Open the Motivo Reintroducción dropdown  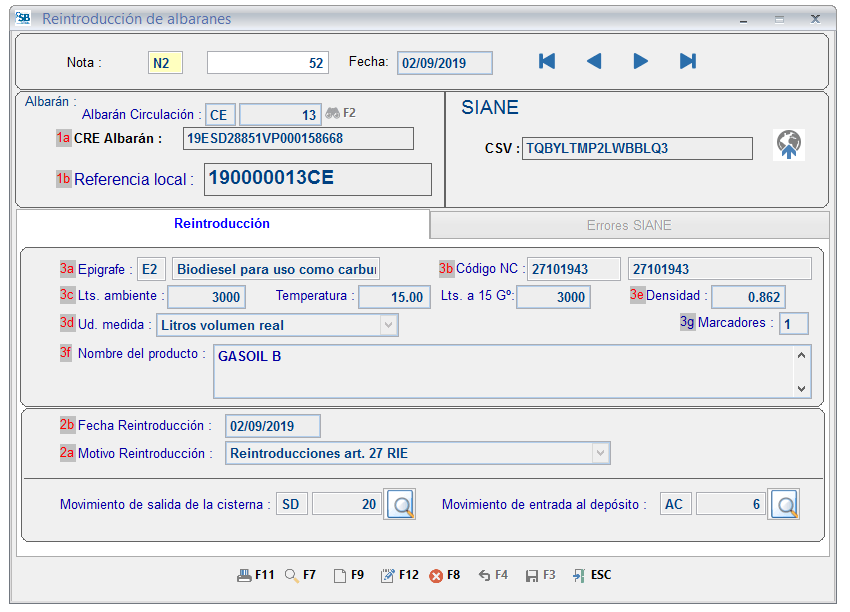pos(599,453)
